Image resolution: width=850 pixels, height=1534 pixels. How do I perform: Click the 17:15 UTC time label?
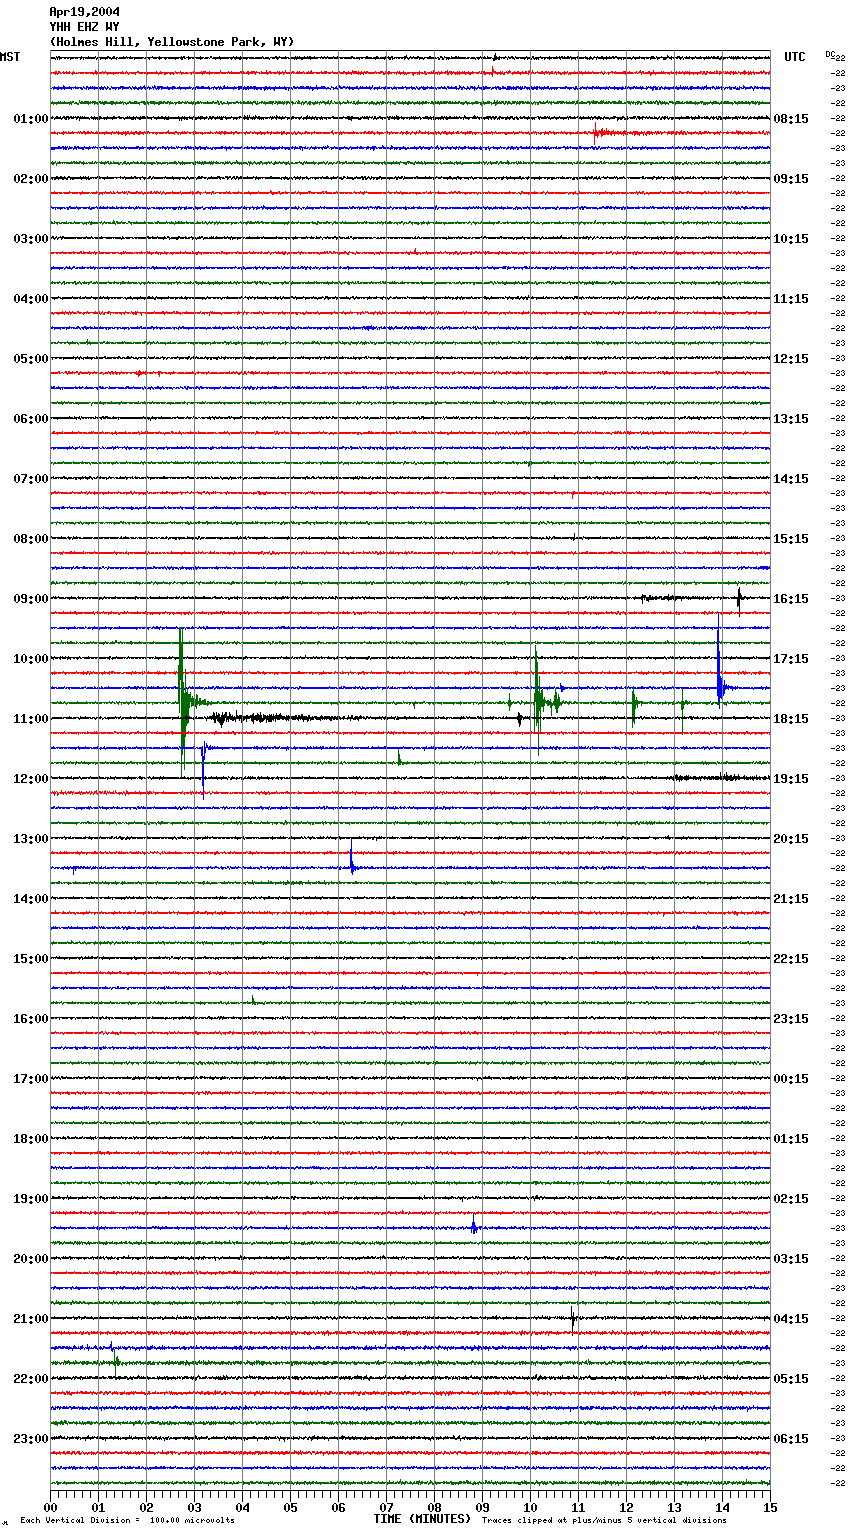pyautogui.click(x=791, y=659)
